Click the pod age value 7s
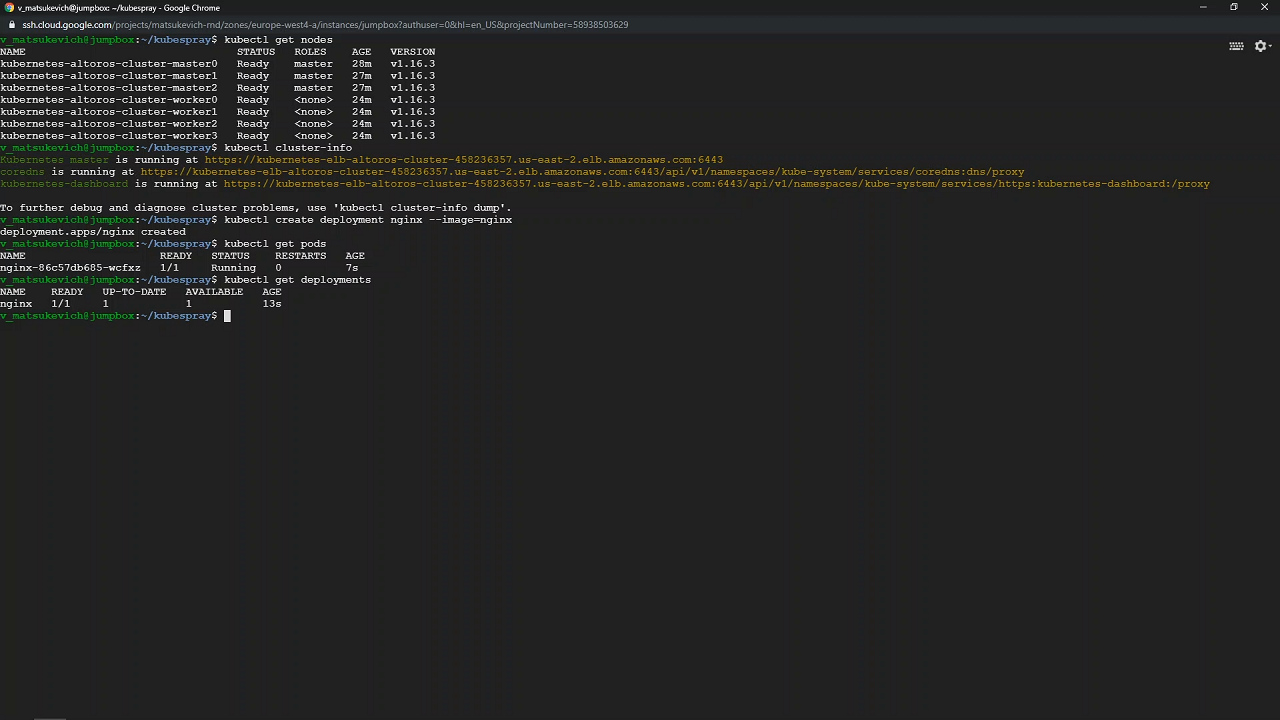Image resolution: width=1280 pixels, height=720 pixels. [x=351, y=268]
